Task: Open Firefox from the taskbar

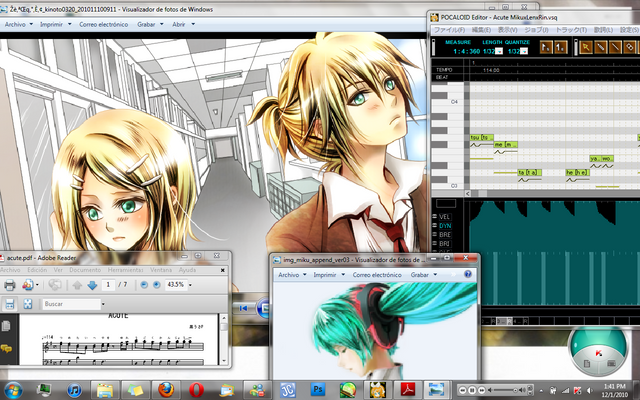Action: tap(166, 390)
